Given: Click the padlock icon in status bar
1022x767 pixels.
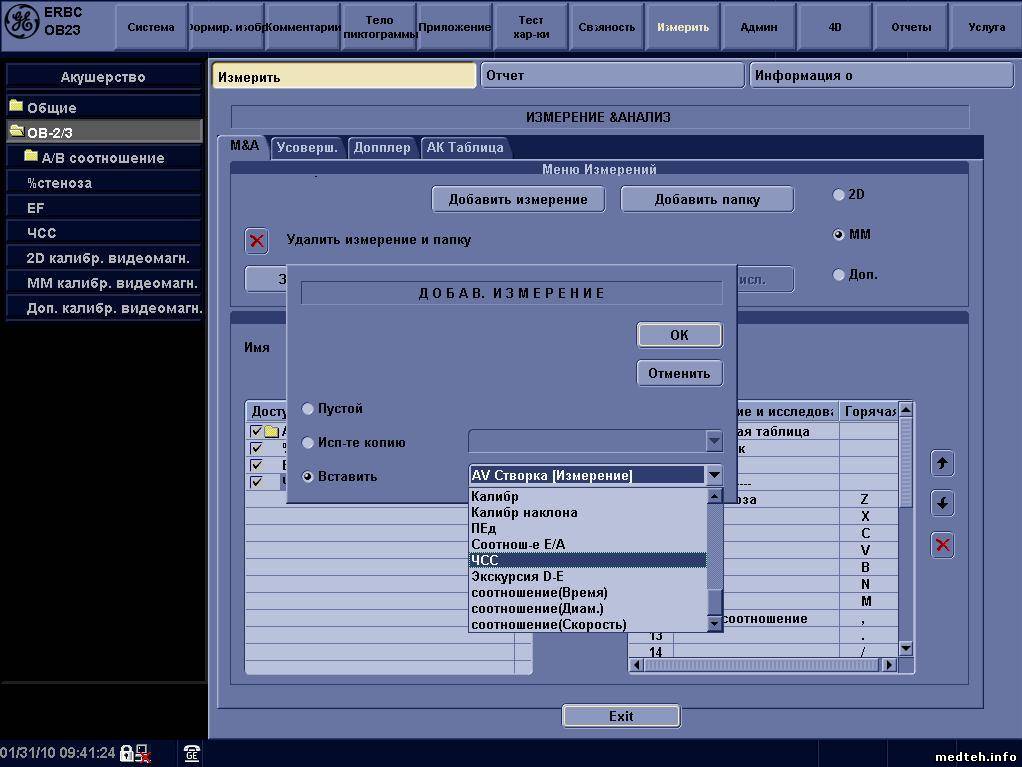Looking at the screenshot, I should (x=127, y=753).
